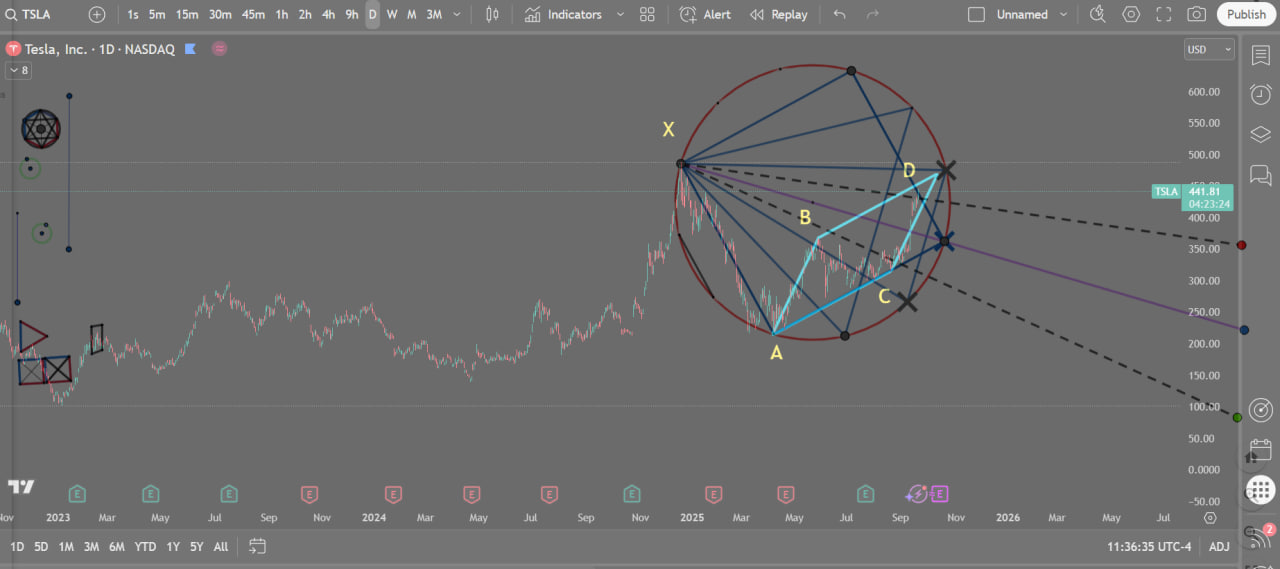Enter fullscreen mode
Viewport: 1280px width, 569px height.
tap(1163, 14)
